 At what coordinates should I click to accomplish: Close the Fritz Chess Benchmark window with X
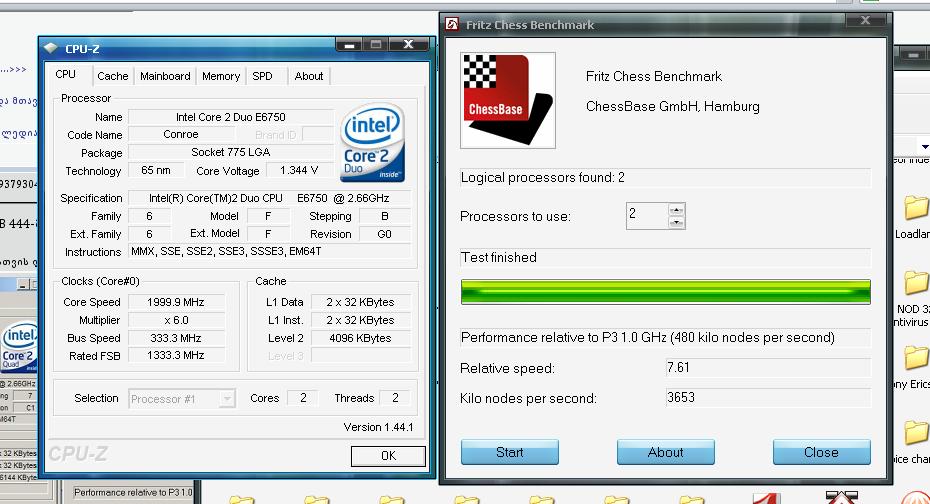point(865,21)
